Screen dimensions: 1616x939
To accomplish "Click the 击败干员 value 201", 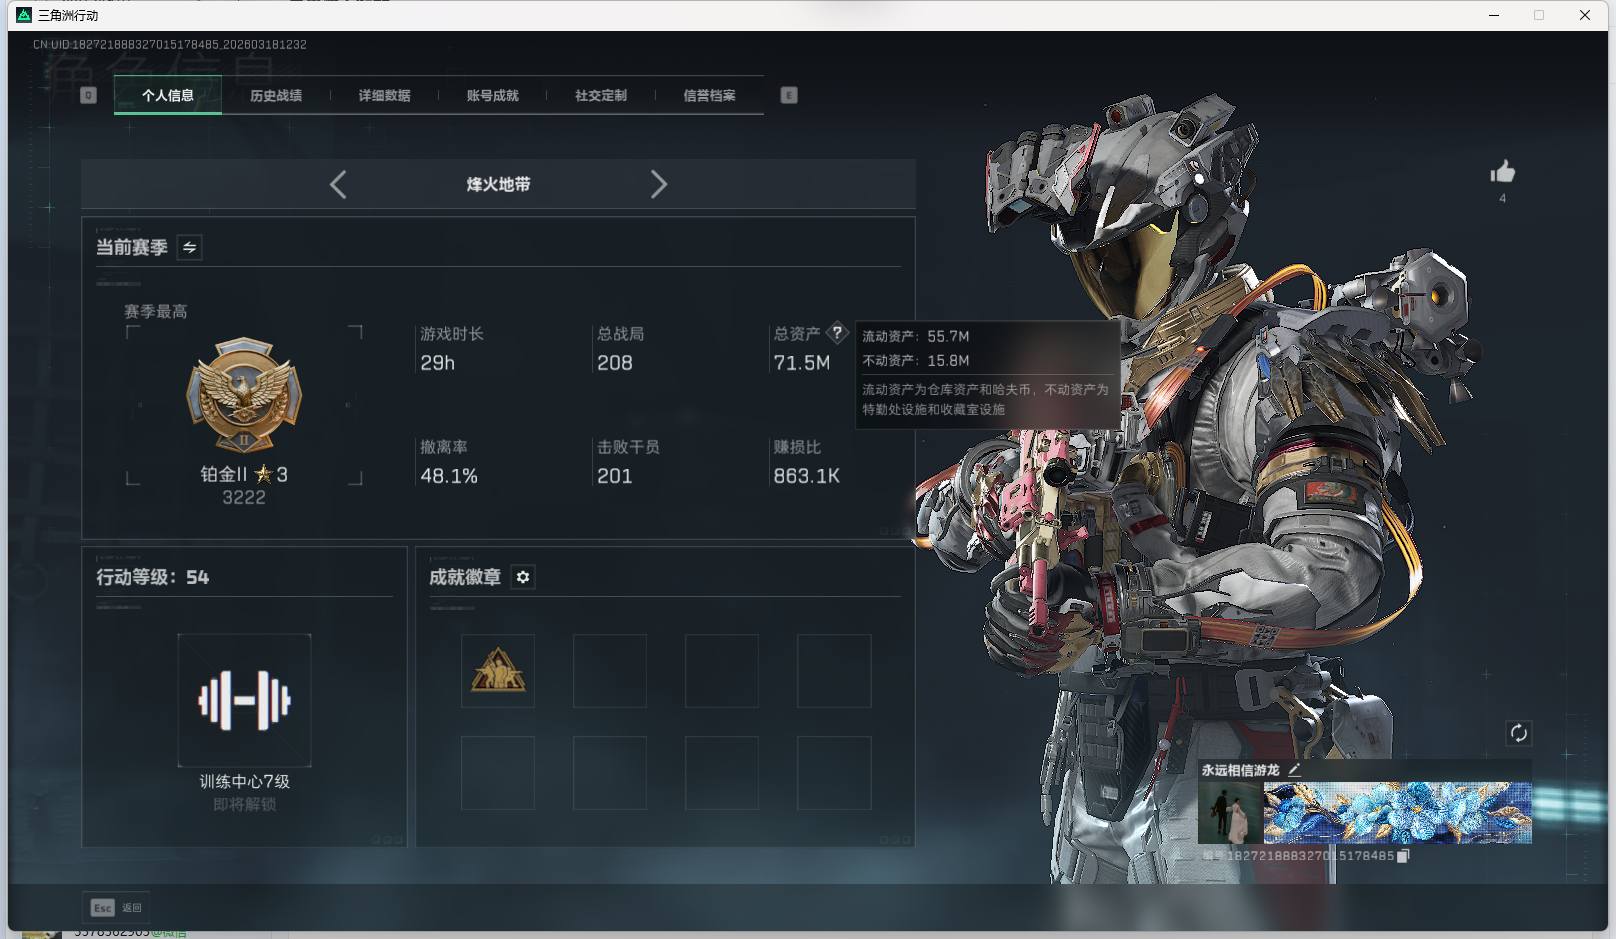I will [x=614, y=476].
